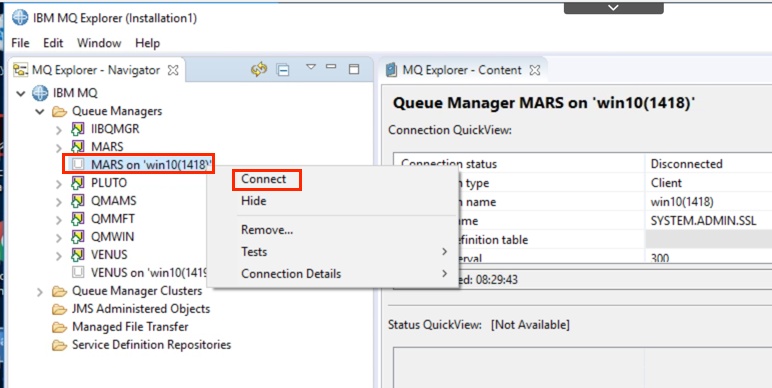Select the Service Definition Repositories tree item

[x=152, y=345]
